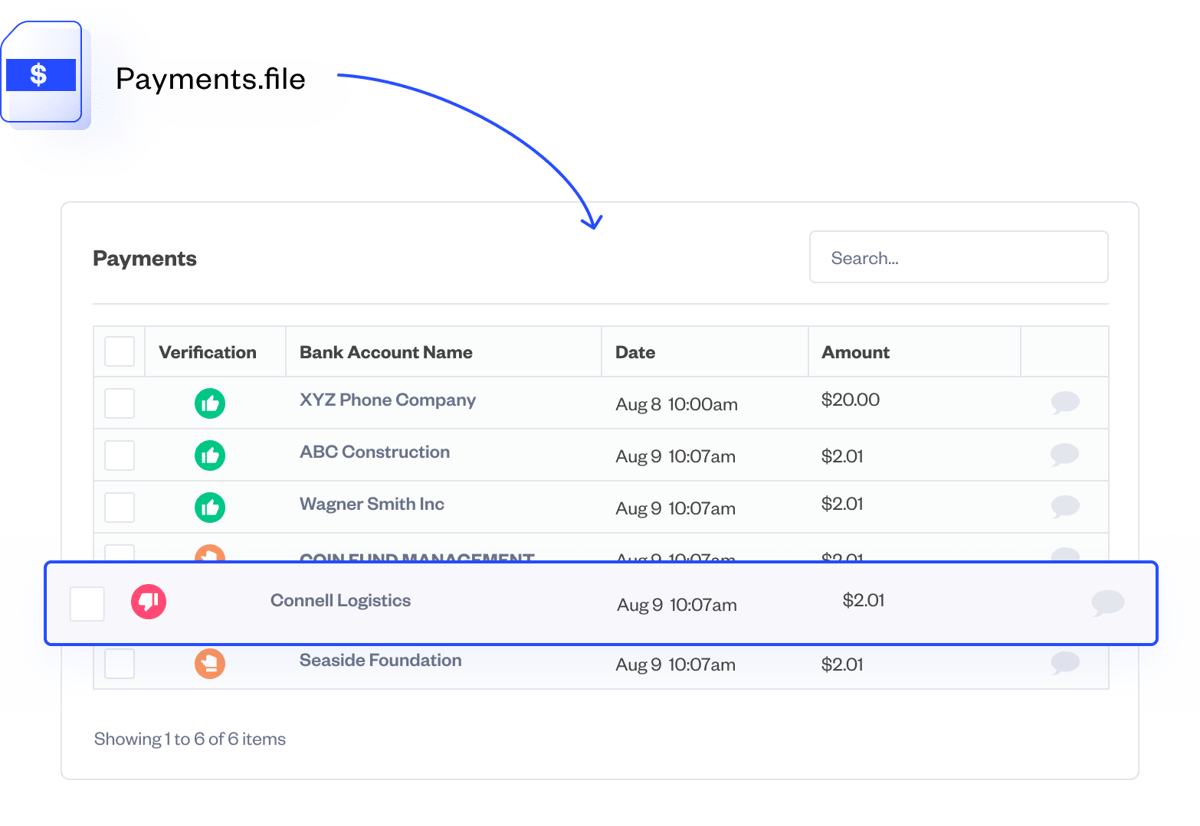Viewport: 1200px width, 826px height.
Task: Approve XYZ Phone Company with thumbs-up icon
Action: tap(210, 403)
